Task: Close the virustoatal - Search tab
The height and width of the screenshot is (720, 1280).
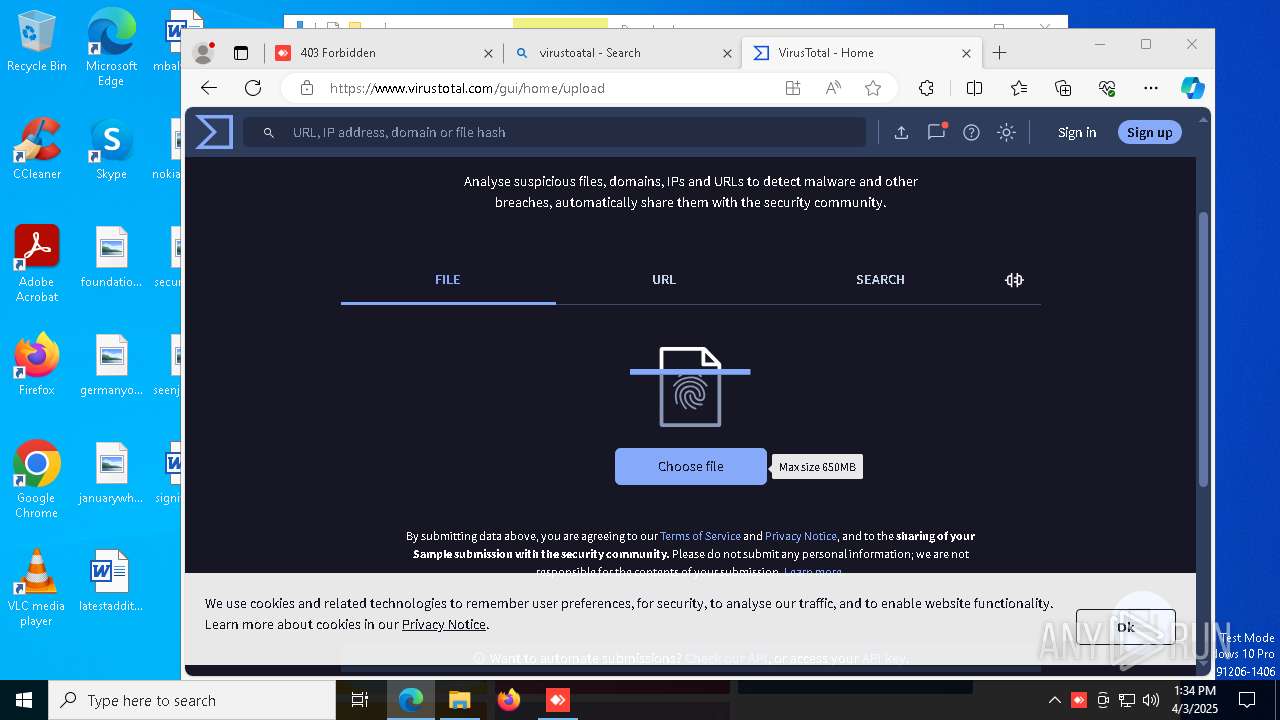Action: (728, 53)
